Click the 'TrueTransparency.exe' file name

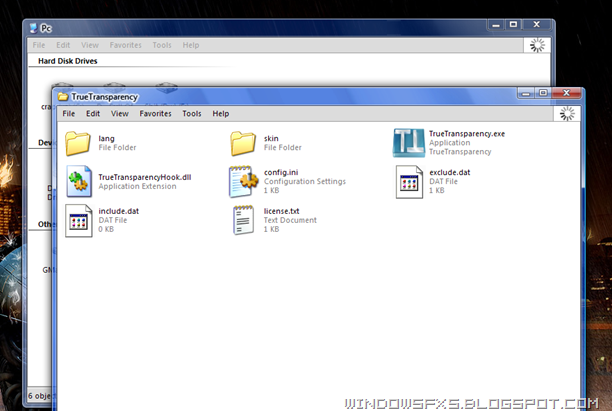(x=467, y=133)
